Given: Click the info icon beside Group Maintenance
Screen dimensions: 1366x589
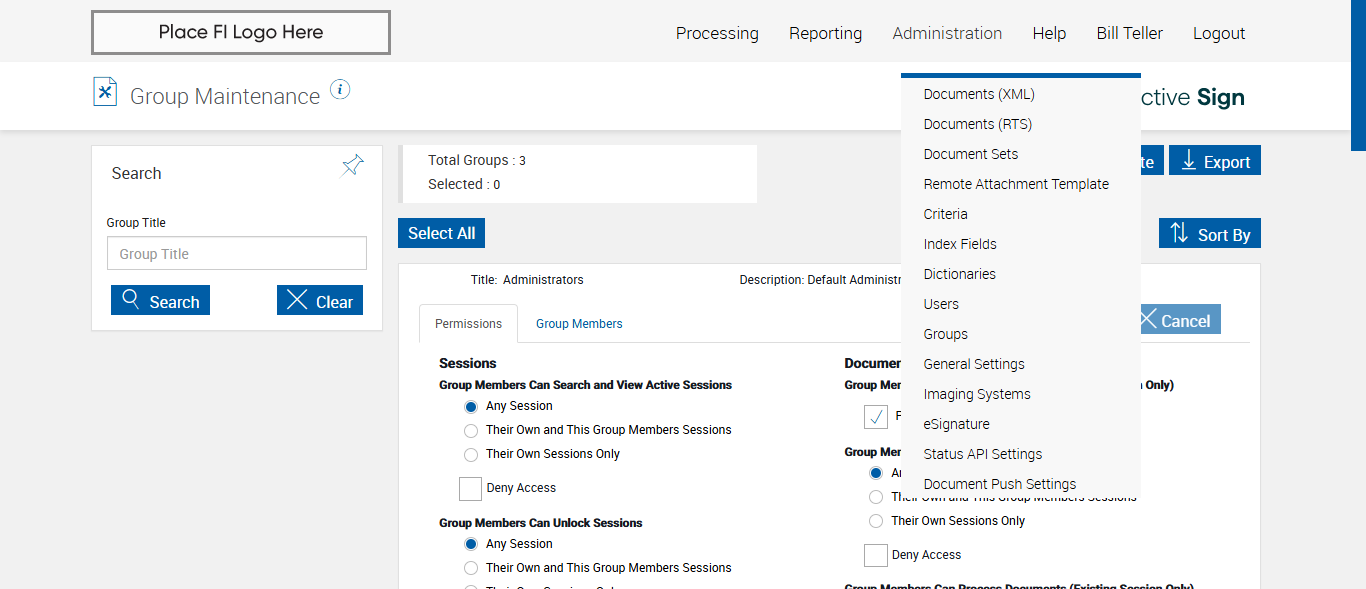Looking at the screenshot, I should tap(340, 90).
